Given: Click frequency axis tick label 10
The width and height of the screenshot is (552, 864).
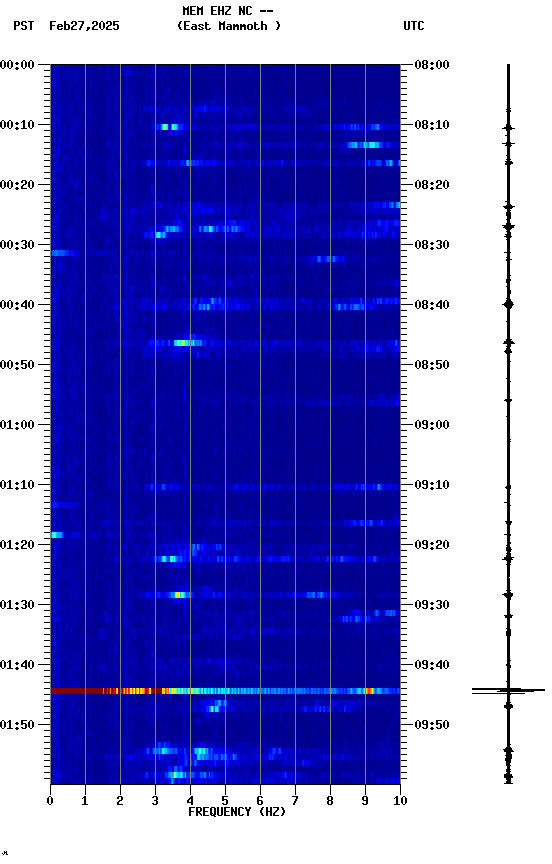Looking at the screenshot, I should [400, 801].
